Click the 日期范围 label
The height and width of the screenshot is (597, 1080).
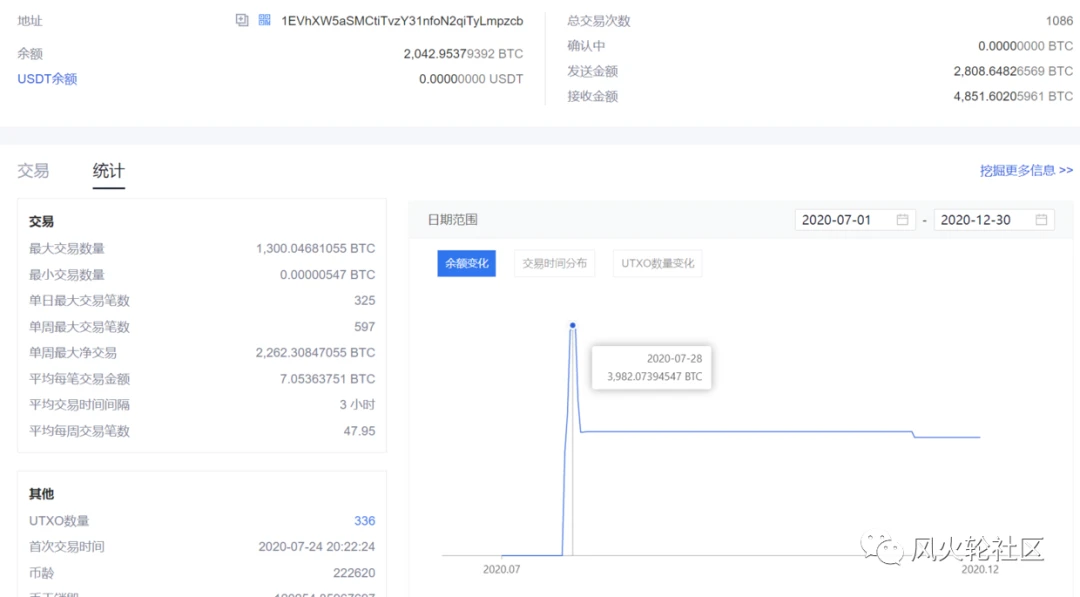[453, 220]
